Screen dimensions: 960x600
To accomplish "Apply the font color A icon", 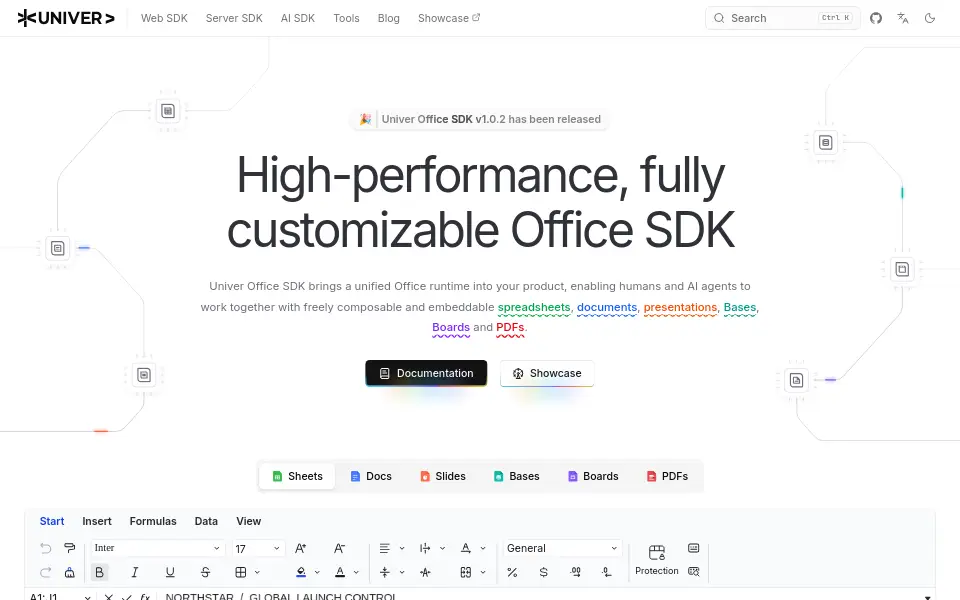I will 340,572.
